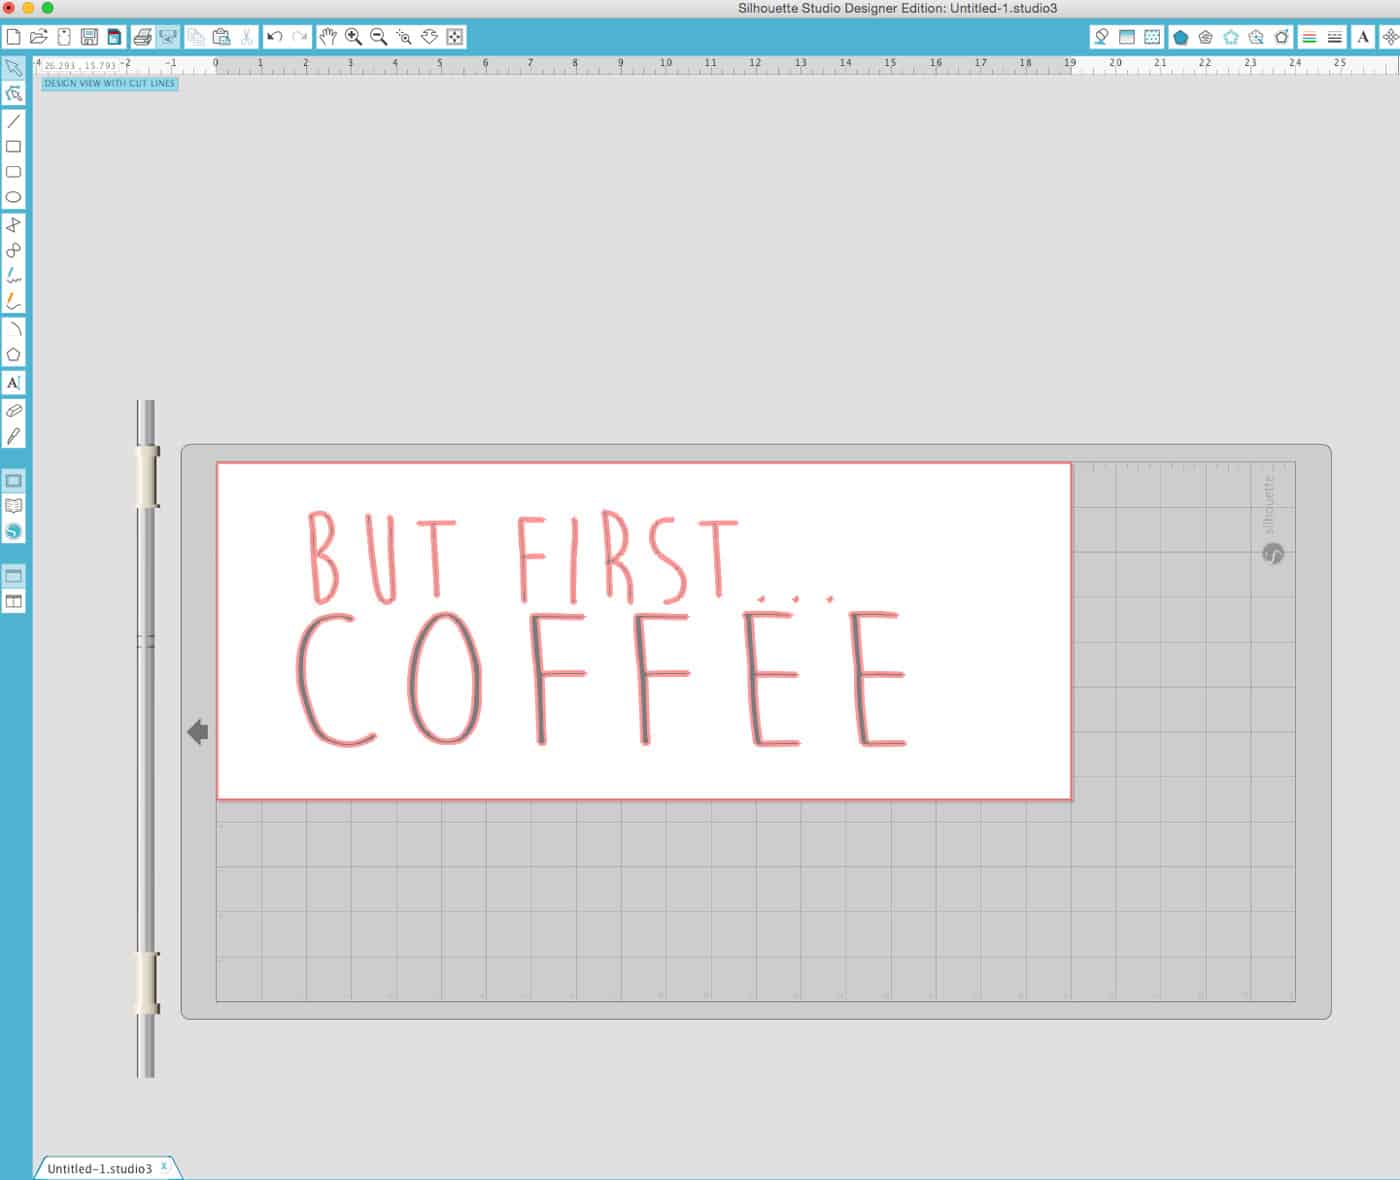The image size is (1400, 1180).
Task: Fit the page to the window
Action: click(455, 37)
